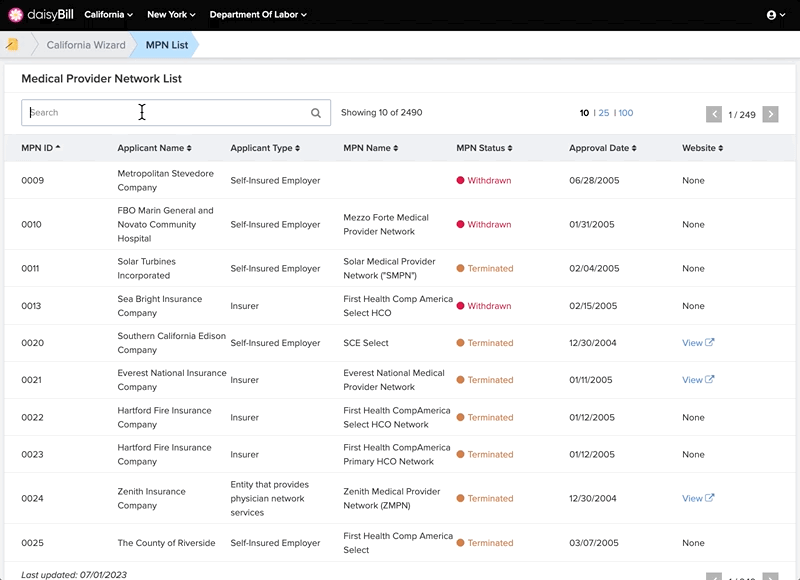Click Zenith Medical Provider Network (ZMPN) name
The height and width of the screenshot is (580, 800).
pos(391,498)
